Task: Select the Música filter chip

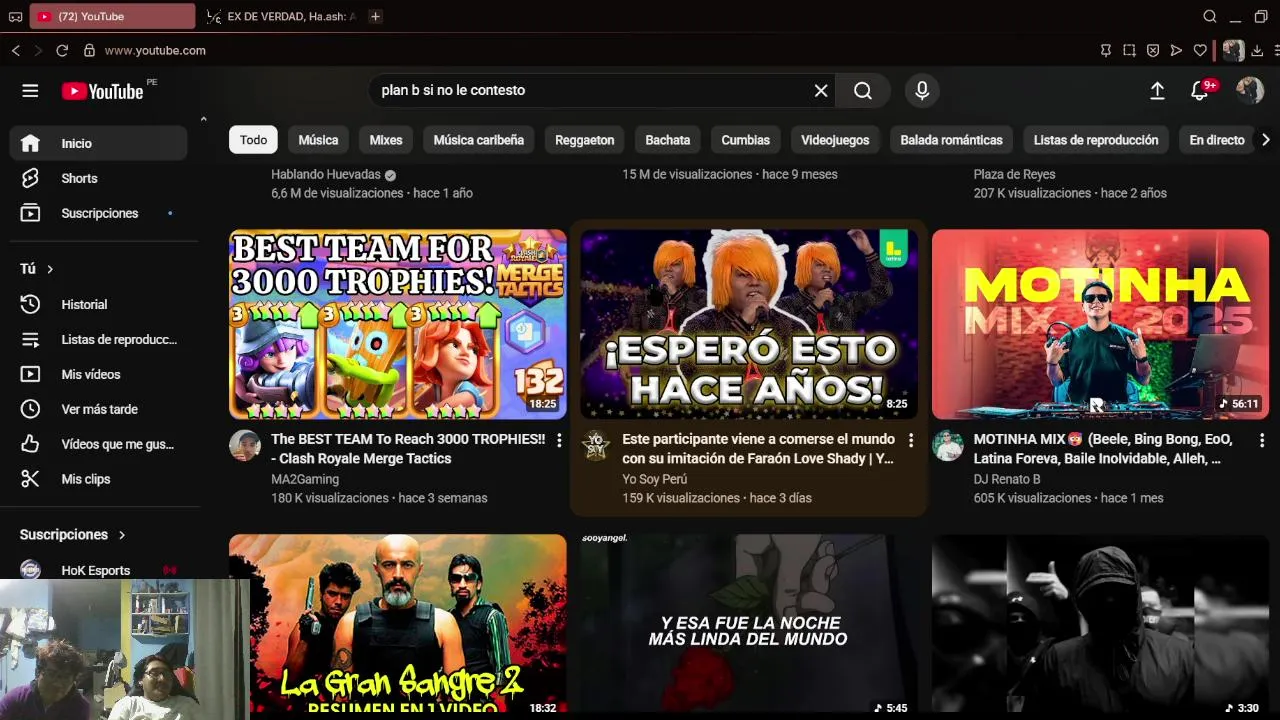Action: pyautogui.click(x=318, y=140)
